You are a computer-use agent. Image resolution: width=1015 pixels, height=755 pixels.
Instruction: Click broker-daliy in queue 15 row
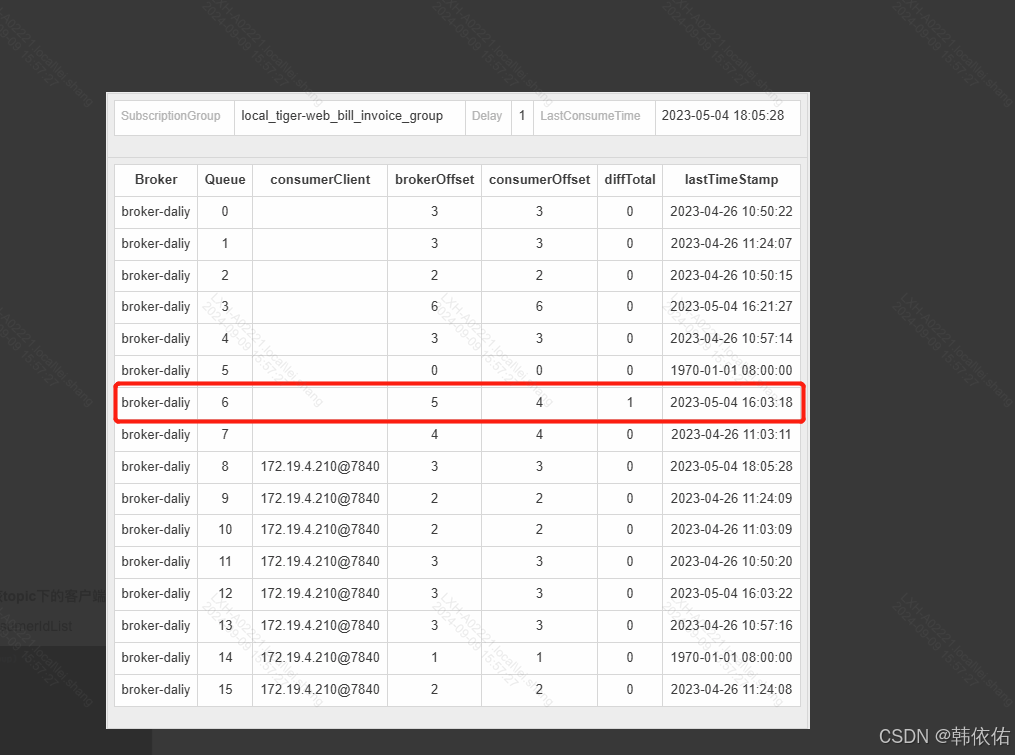(156, 690)
